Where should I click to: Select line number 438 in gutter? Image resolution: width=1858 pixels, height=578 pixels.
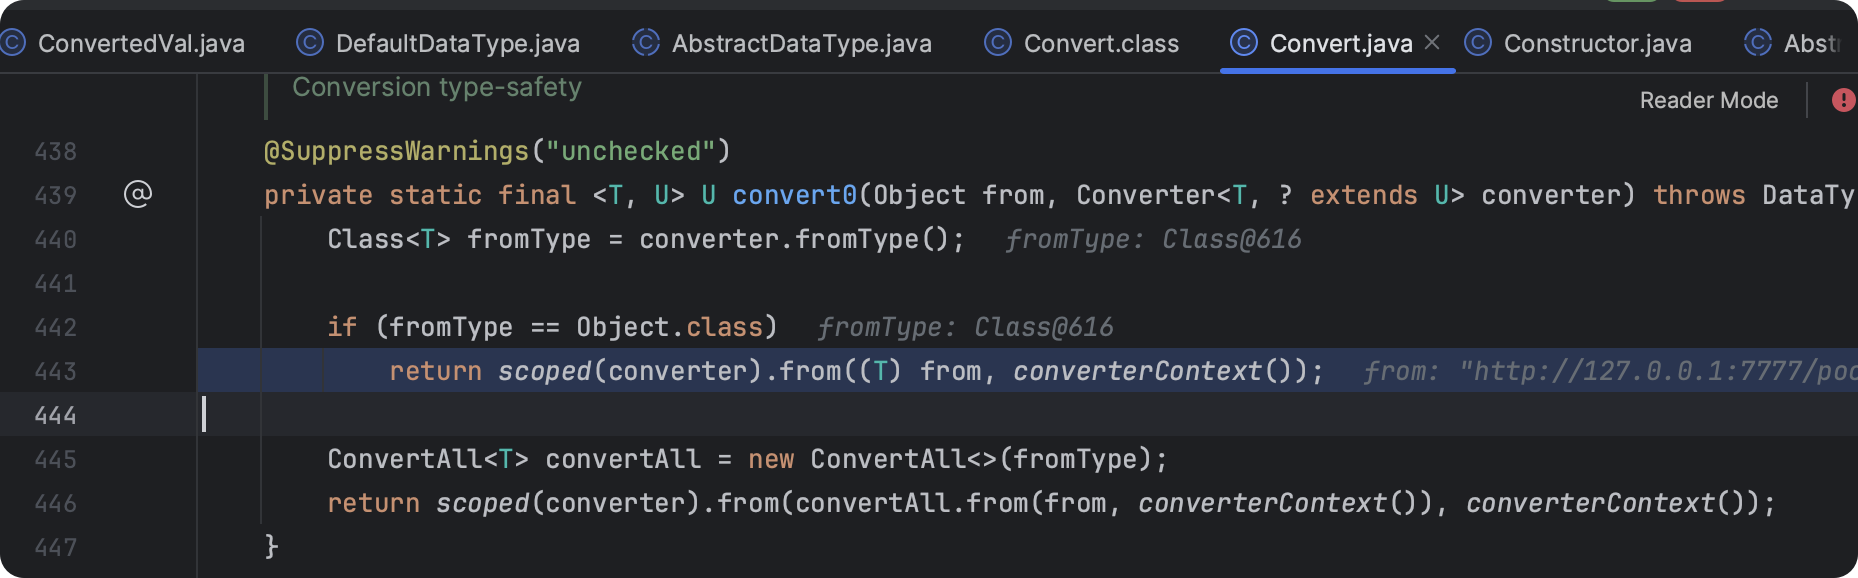pos(56,151)
